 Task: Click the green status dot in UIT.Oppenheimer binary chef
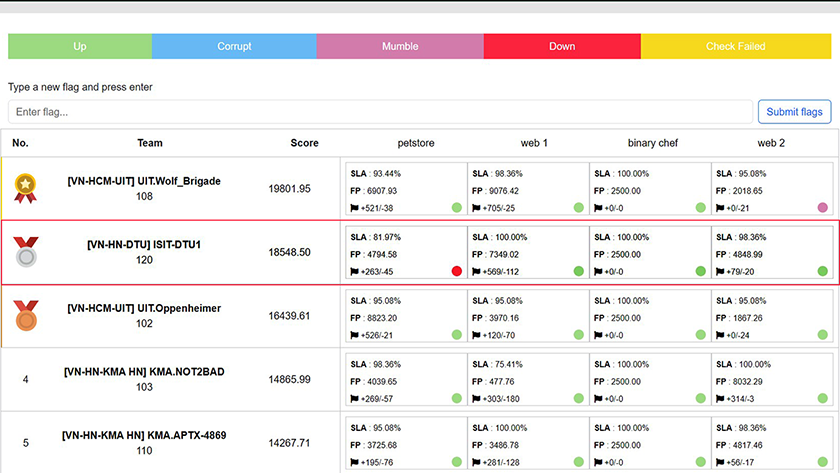tap(700, 335)
